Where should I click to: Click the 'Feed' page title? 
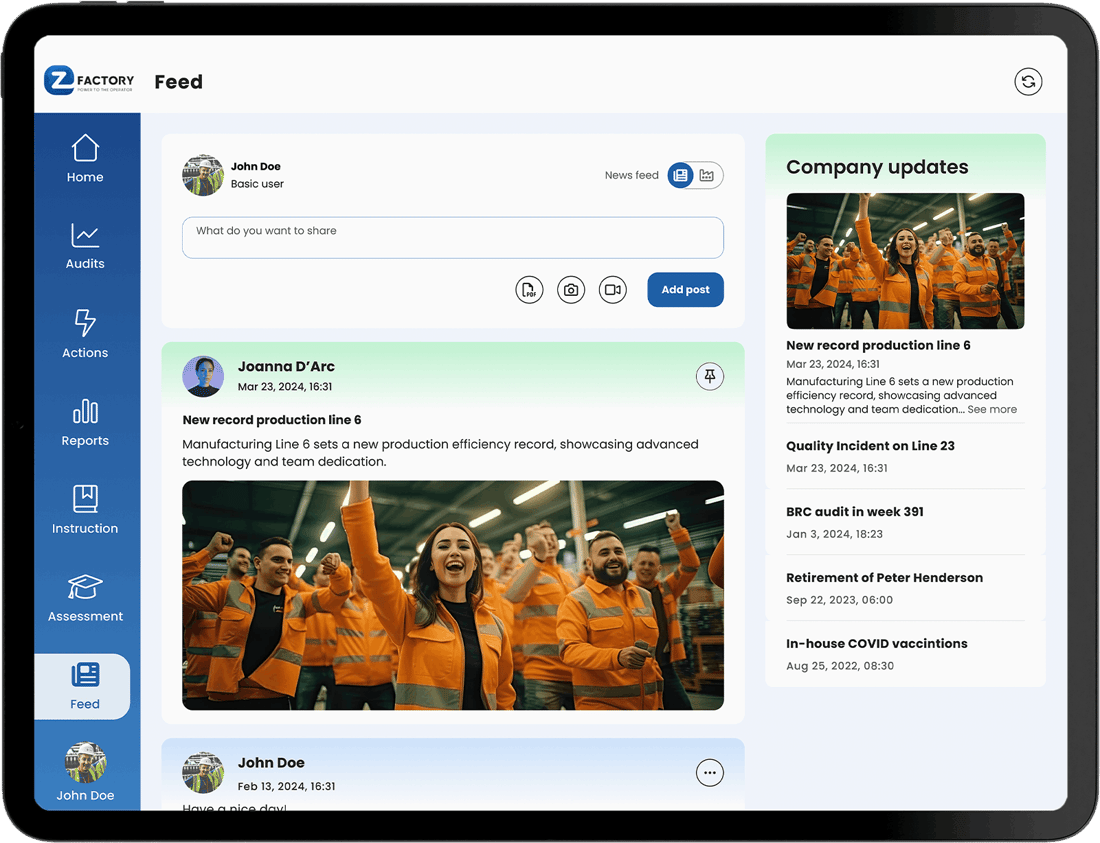[x=179, y=82]
